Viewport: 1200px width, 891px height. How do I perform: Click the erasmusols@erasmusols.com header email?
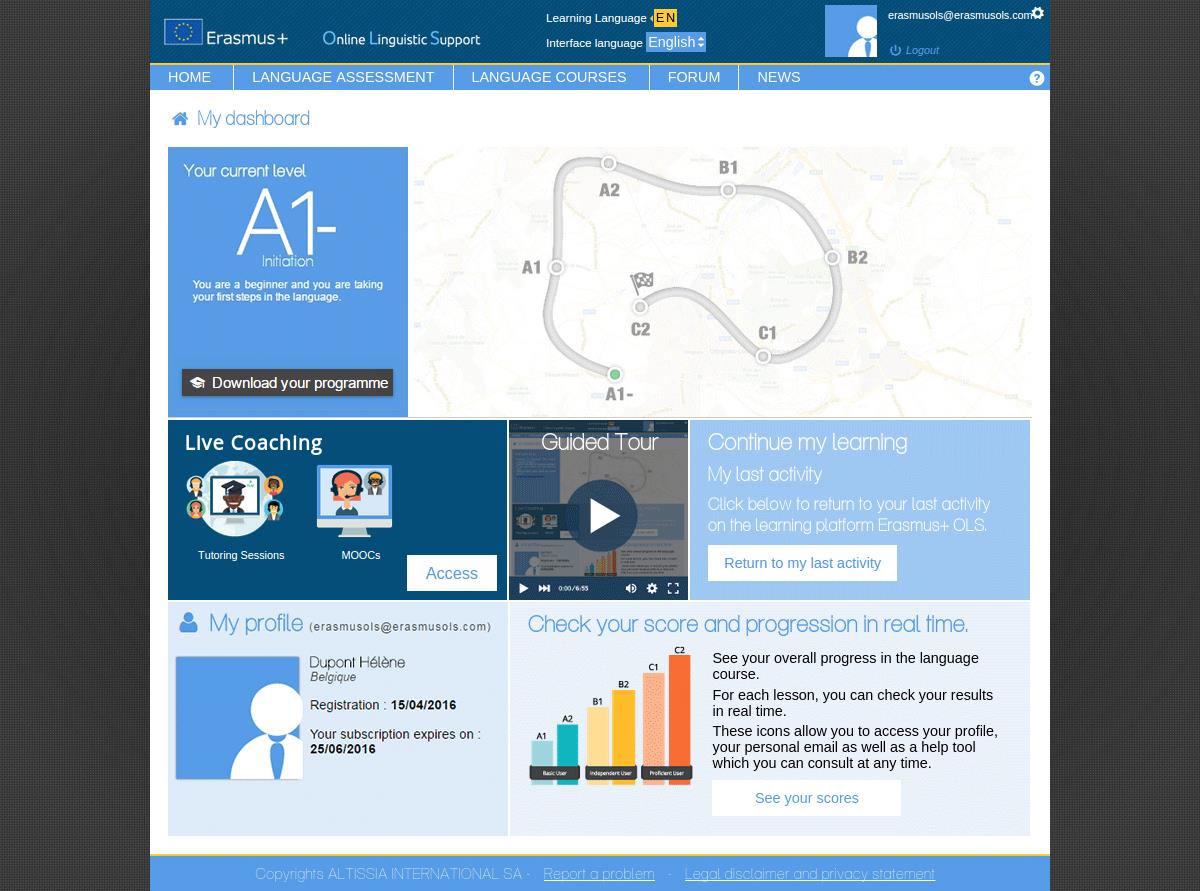[x=960, y=15]
